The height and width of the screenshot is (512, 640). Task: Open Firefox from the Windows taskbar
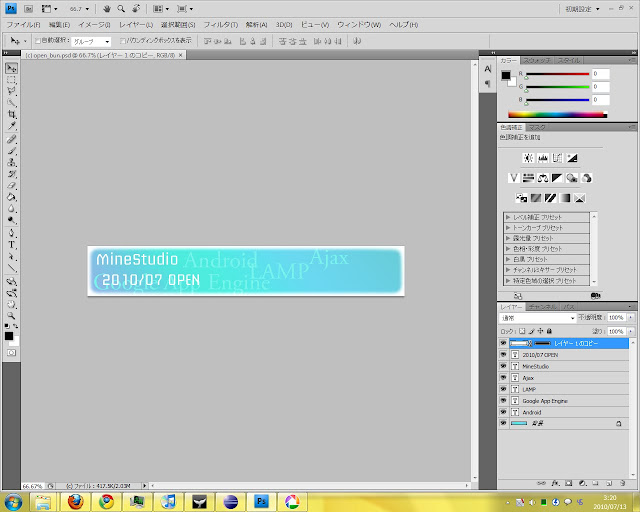point(76,502)
